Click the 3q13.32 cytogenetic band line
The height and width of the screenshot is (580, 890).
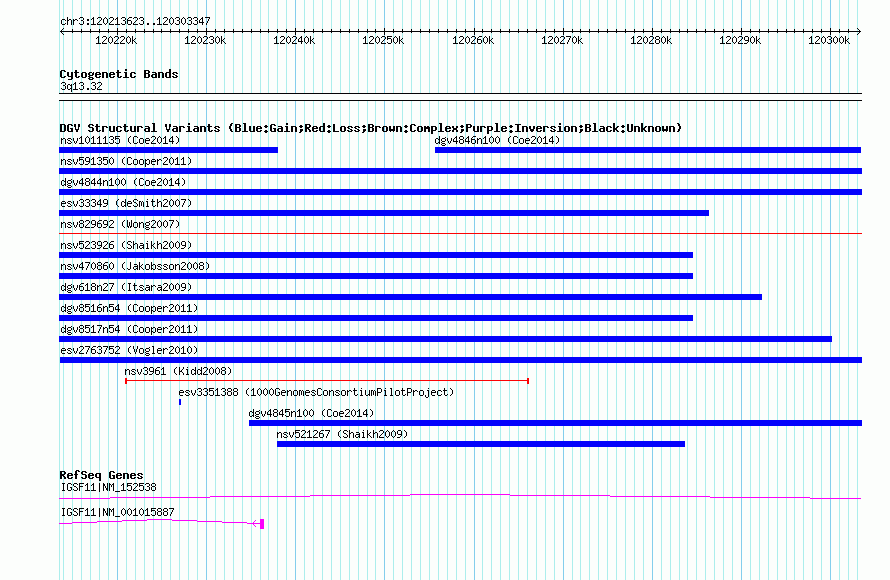[x=460, y=97]
